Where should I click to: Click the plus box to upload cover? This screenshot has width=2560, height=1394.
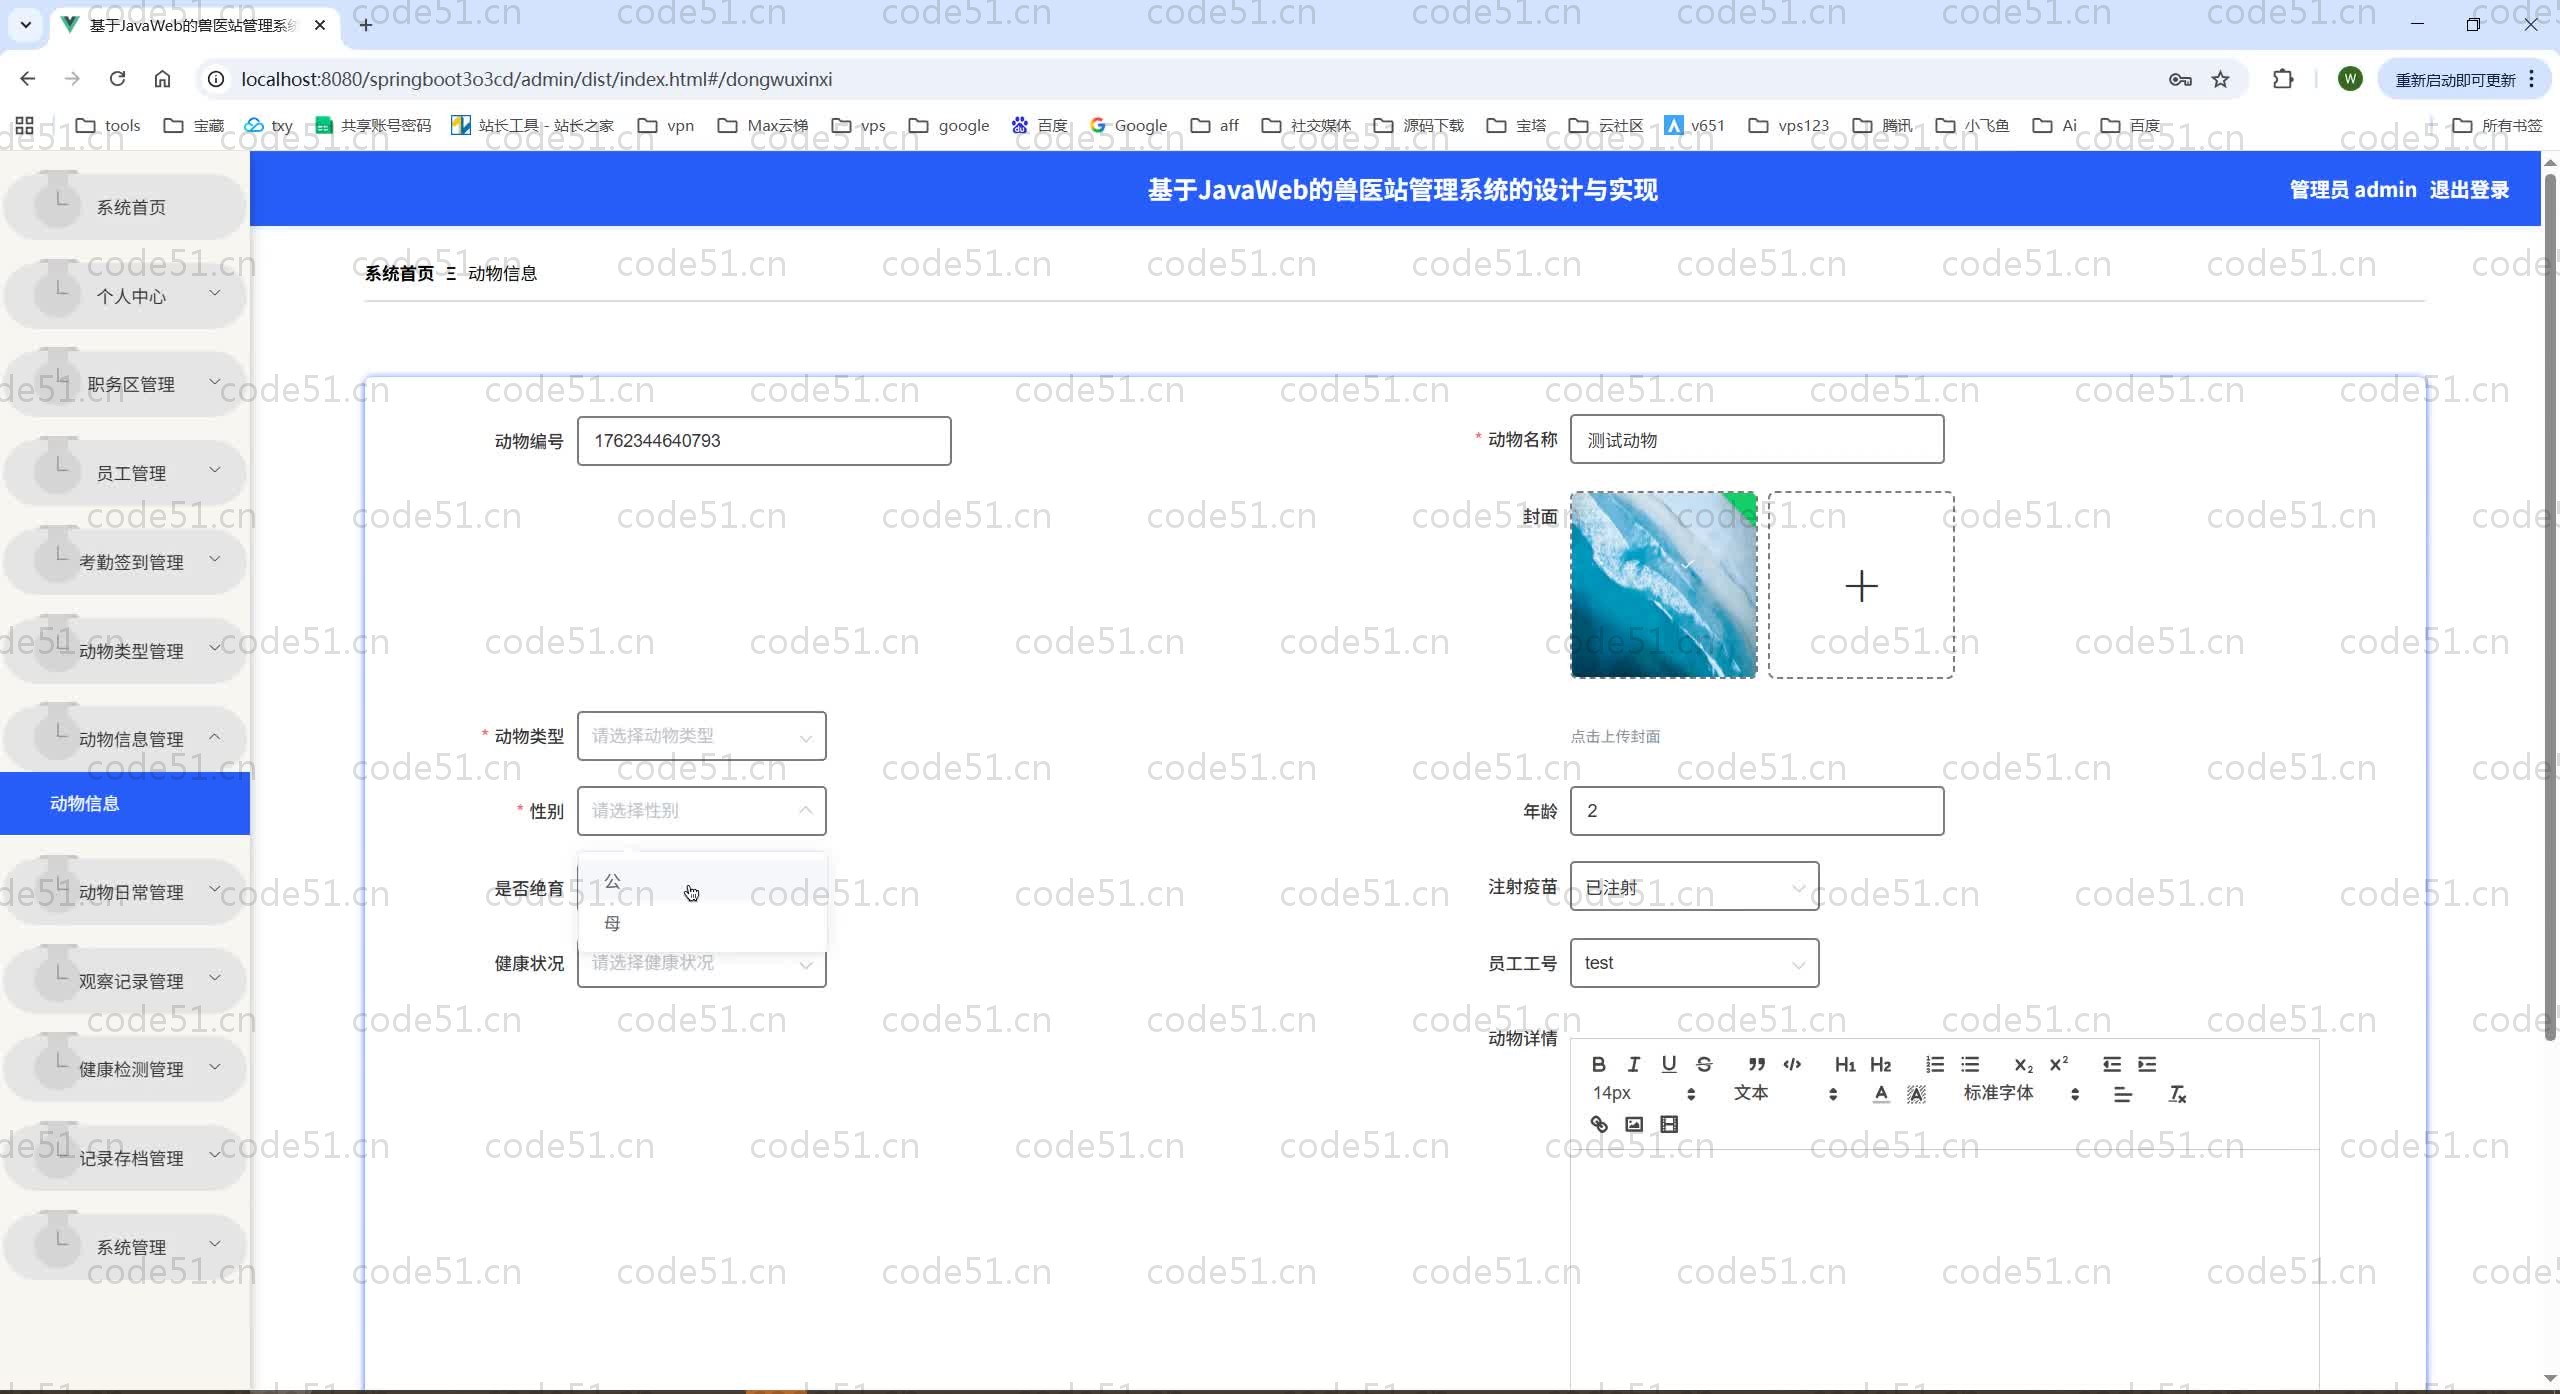pyautogui.click(x=1861, y=585)
